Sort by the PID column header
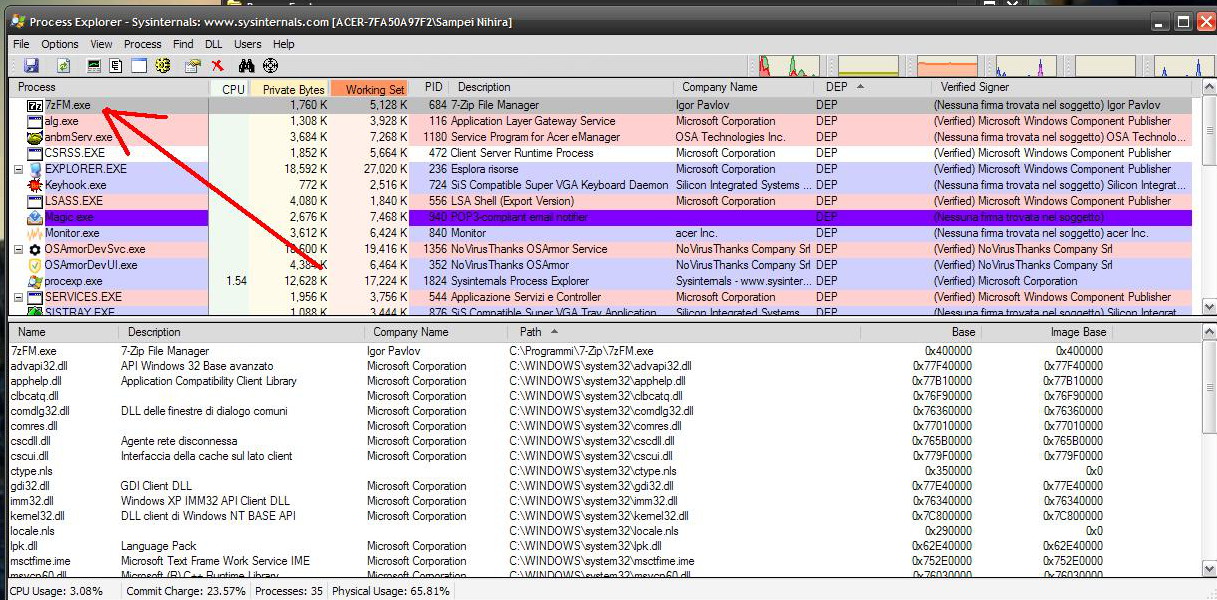Image resolution: width=1217 pixels, height=600 pixels. (x=430, y=88)
